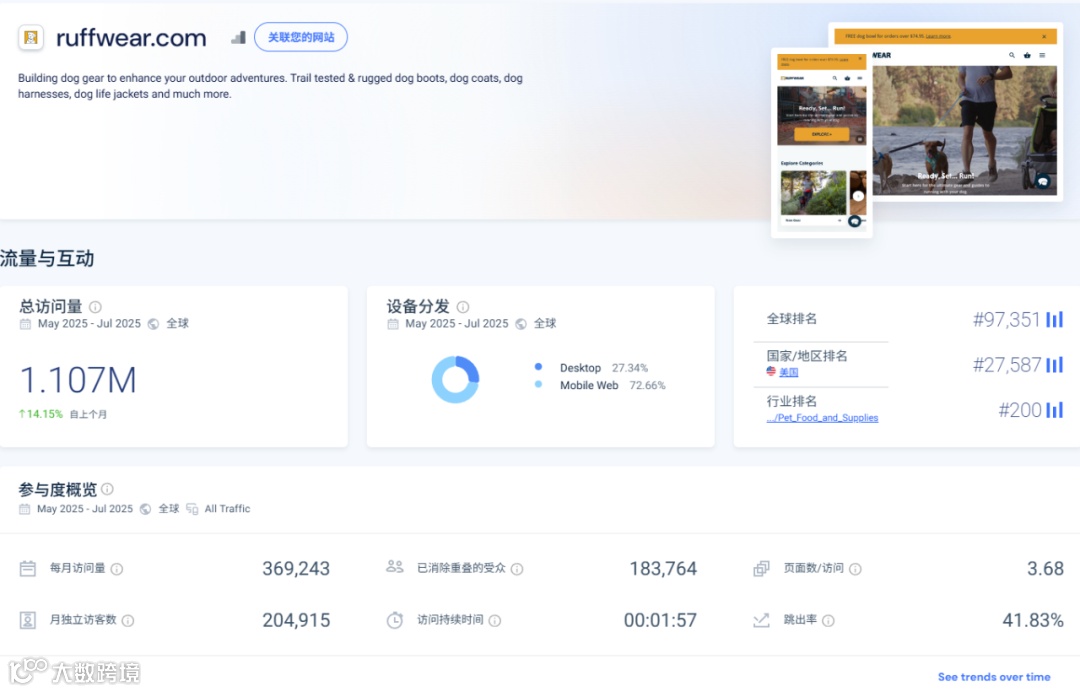
Task: Click info icon next to 参与度概览
Action: click(x=107, y=489)
